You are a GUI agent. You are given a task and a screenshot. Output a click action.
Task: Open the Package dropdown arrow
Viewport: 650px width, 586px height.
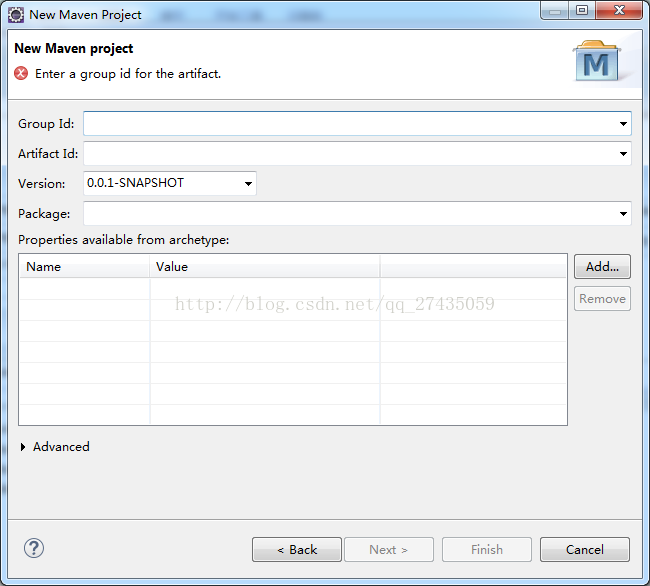pos(623,214)
